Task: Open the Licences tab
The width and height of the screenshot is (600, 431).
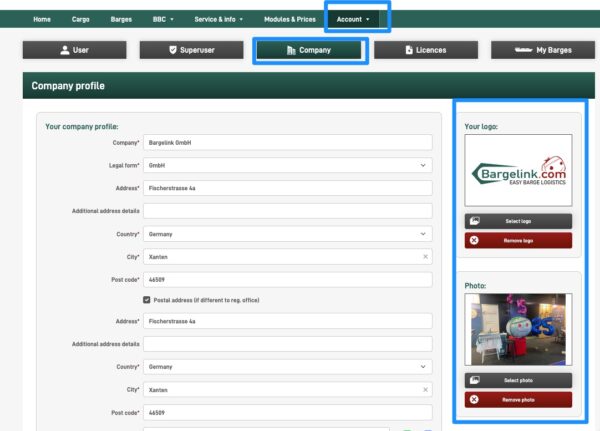Action: 426,50
